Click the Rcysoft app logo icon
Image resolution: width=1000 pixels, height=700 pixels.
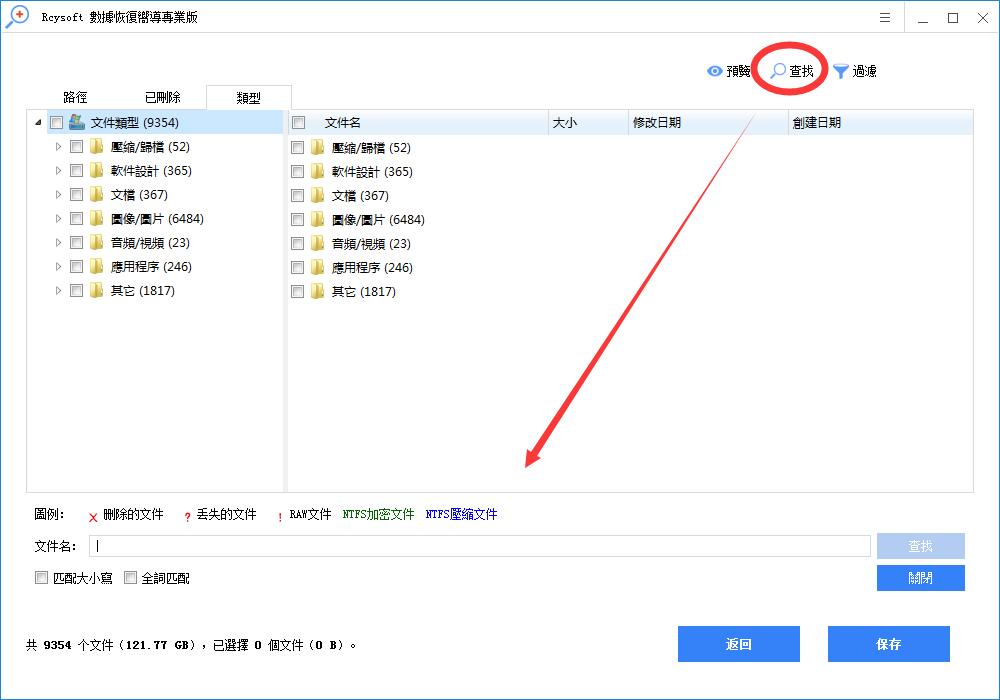point(16,17)
